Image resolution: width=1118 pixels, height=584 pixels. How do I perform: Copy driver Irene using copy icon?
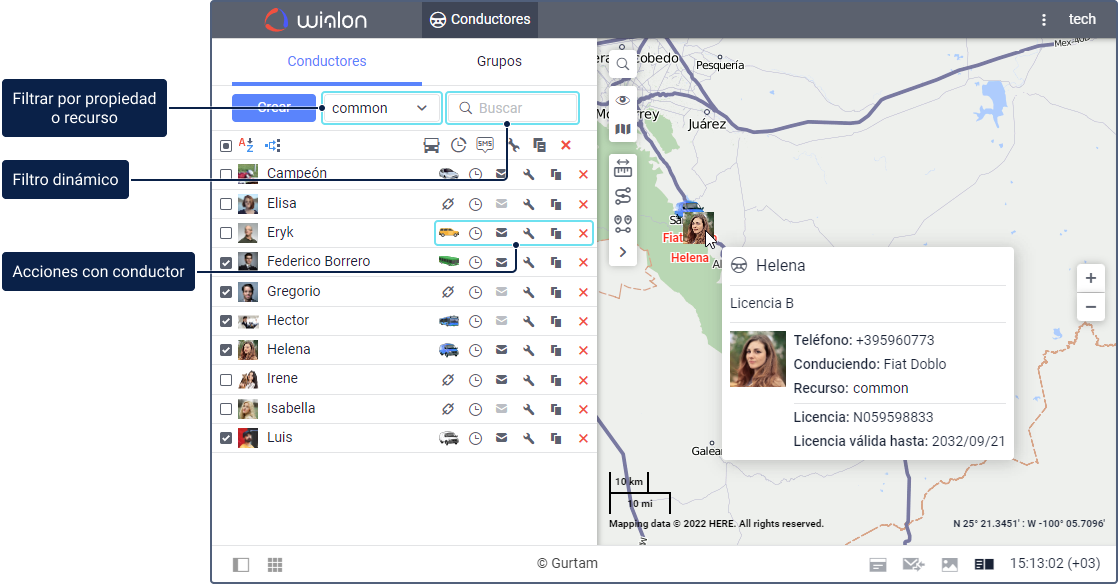click(555, 380)
